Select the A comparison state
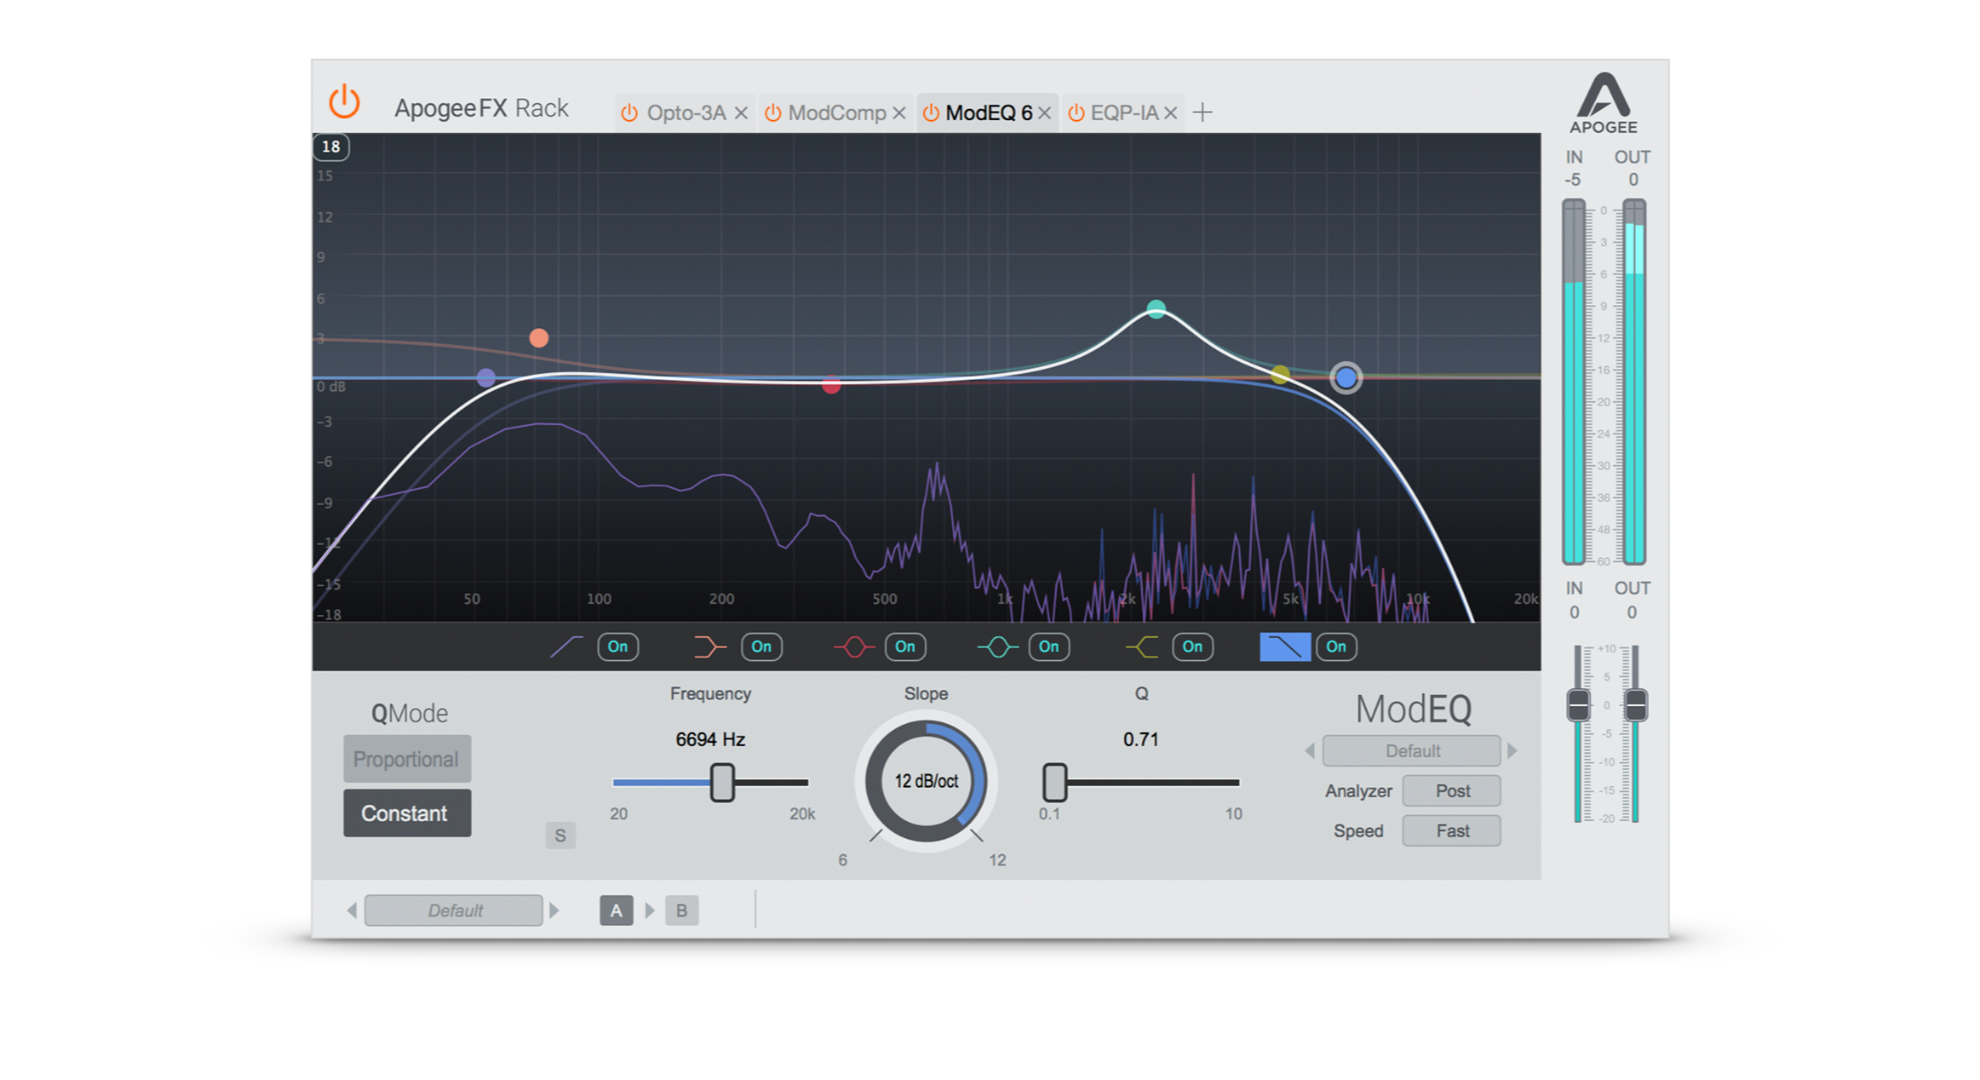 616,910
